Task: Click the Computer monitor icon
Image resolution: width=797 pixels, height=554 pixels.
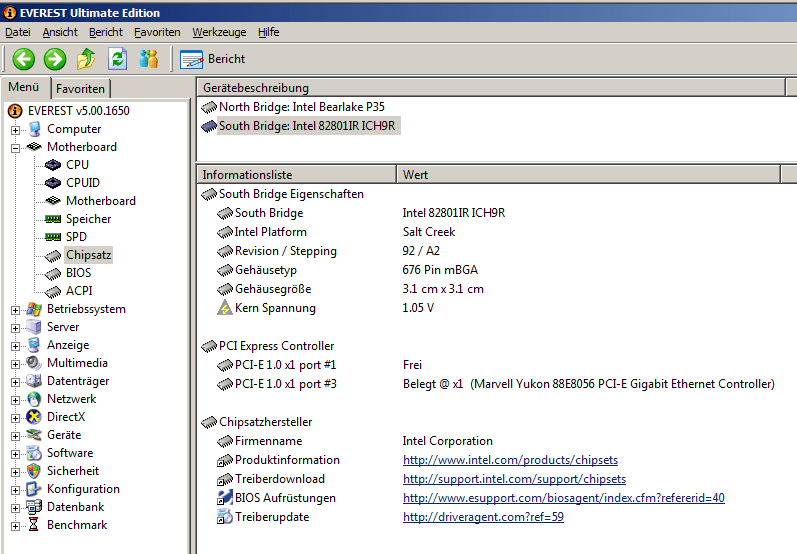Action: tap(34, 129)
